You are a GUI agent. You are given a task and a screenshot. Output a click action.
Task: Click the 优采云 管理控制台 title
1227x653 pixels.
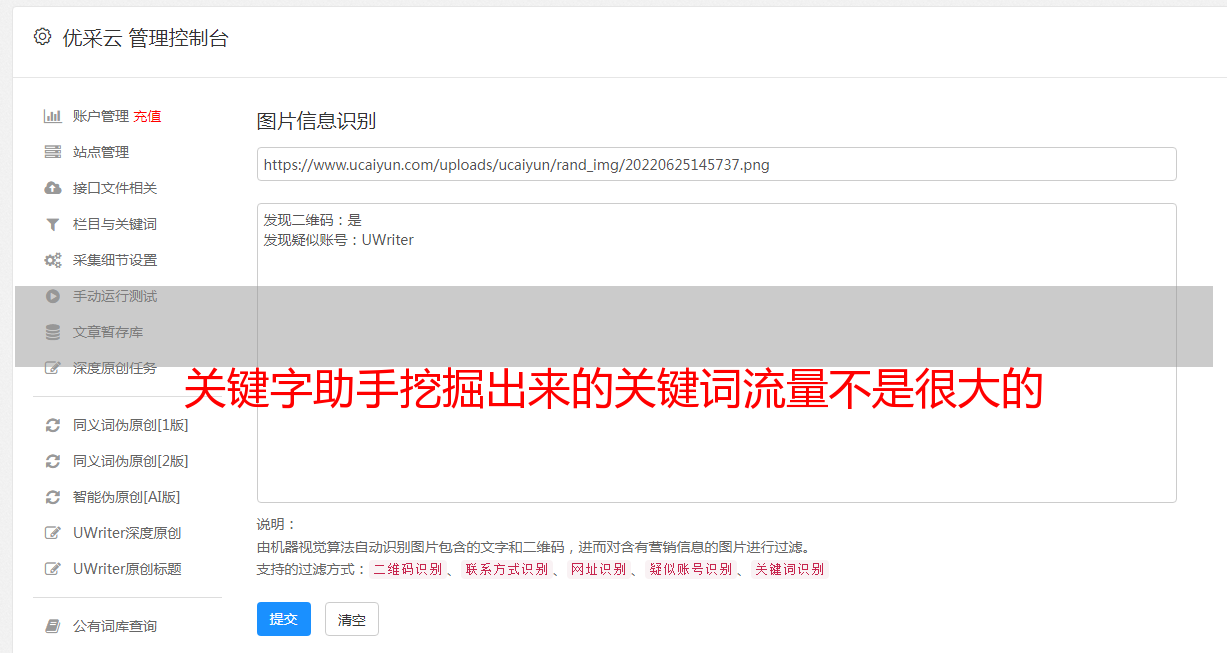pos(145,38)
